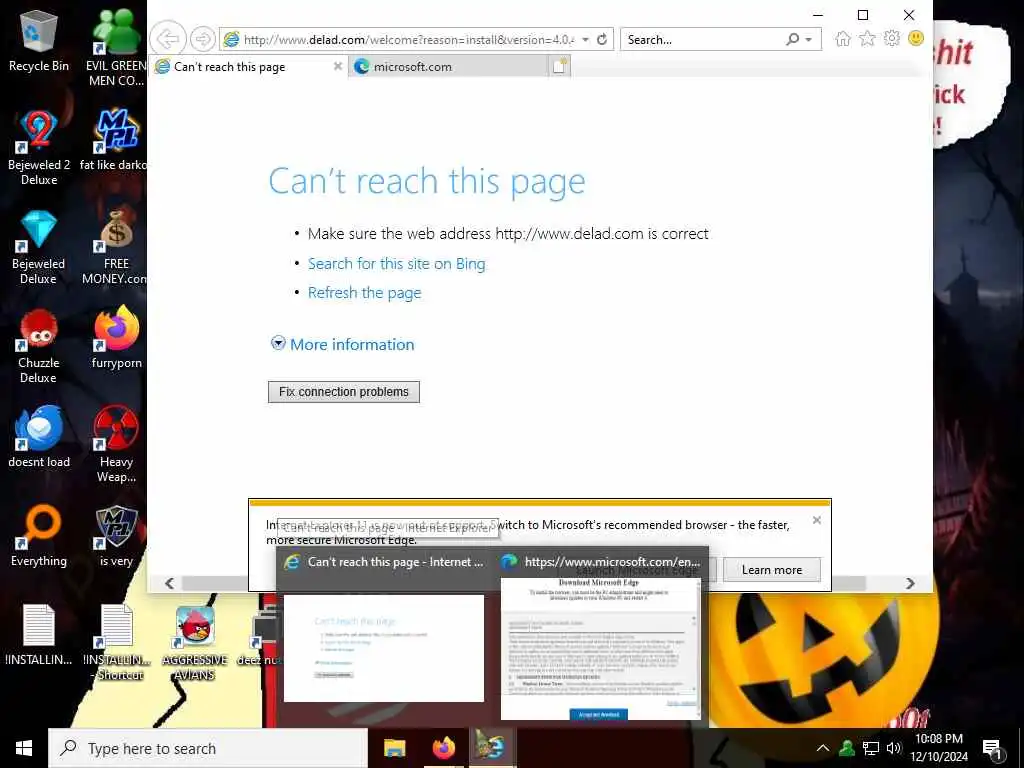Image resolution: width=1024 pixels, height=768 pixels.
Task: Select the !INSTALLIN... text file icon
Action: point(39,635)
